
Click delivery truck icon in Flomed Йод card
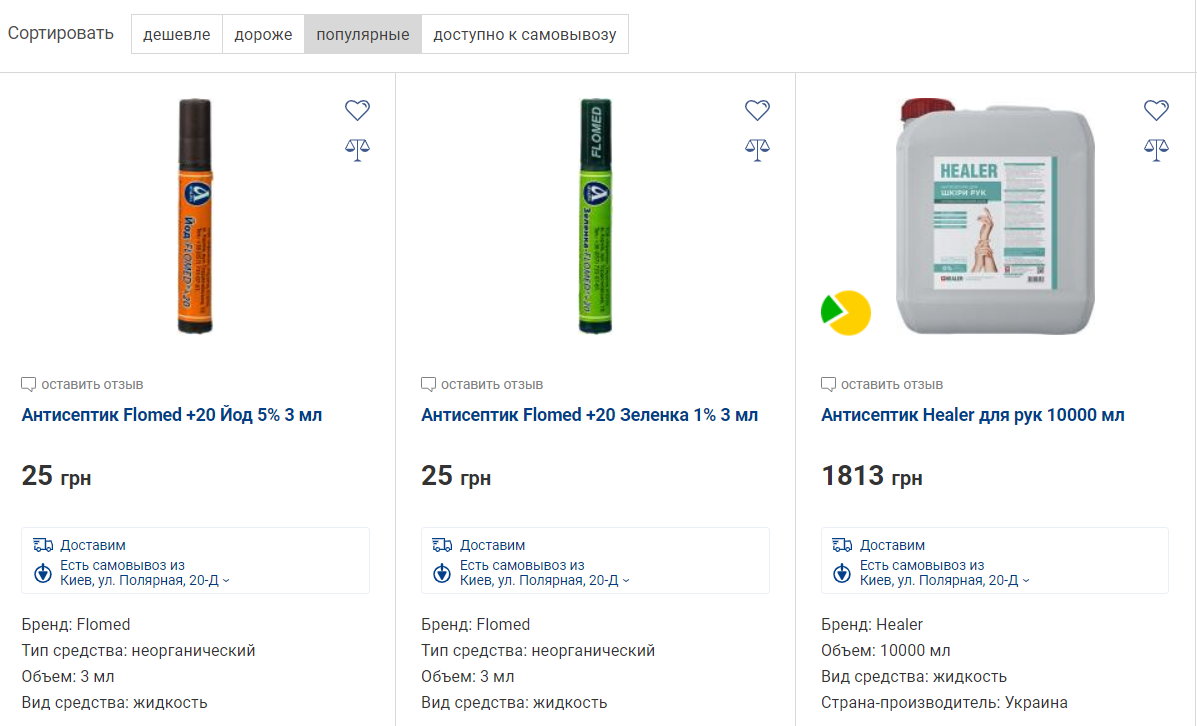coord(43,545)
